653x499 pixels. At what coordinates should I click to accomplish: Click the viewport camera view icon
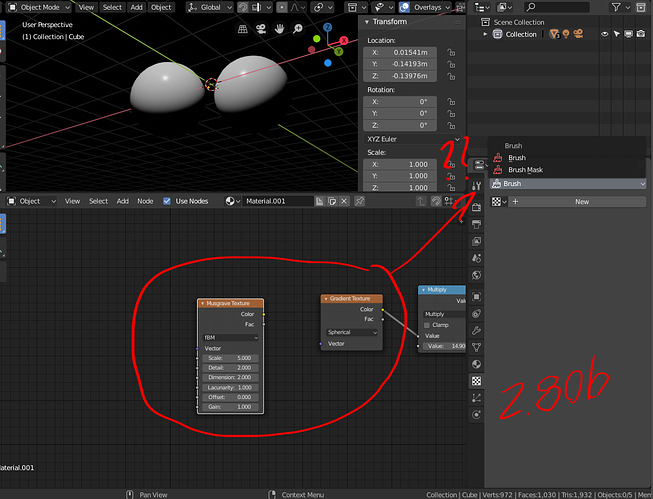[261, 29]
